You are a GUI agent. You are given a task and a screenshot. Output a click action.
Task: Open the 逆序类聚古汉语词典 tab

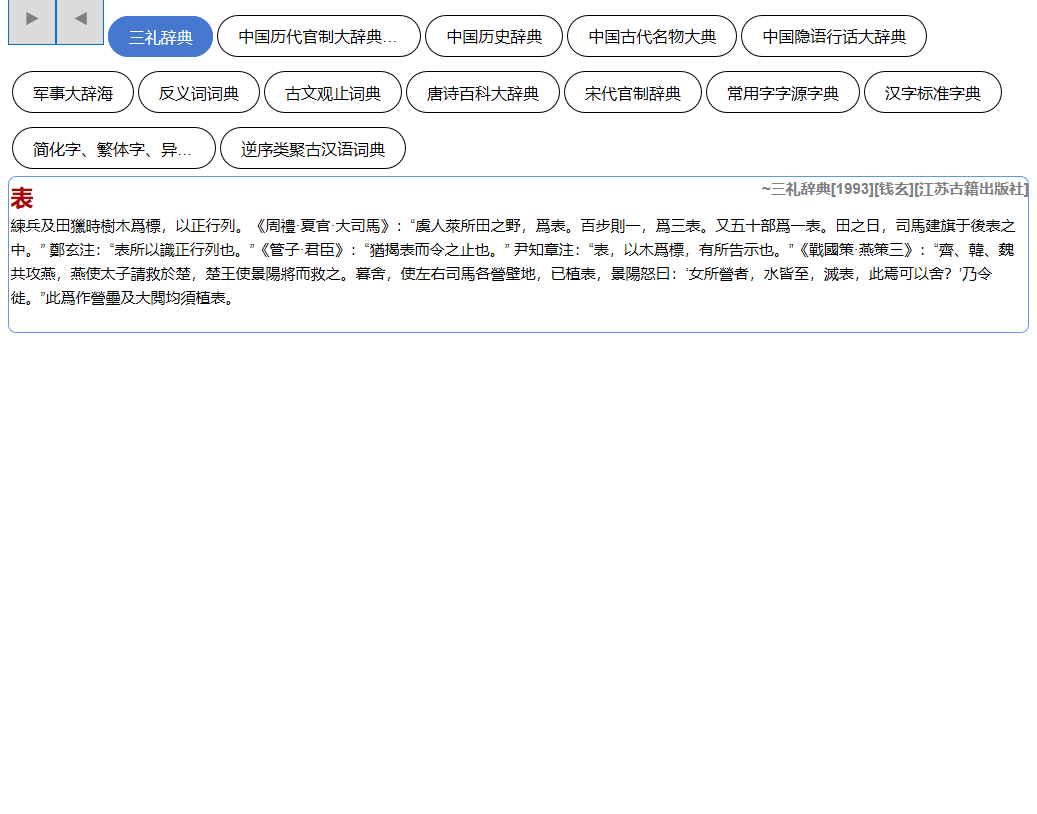click(313, 149)
